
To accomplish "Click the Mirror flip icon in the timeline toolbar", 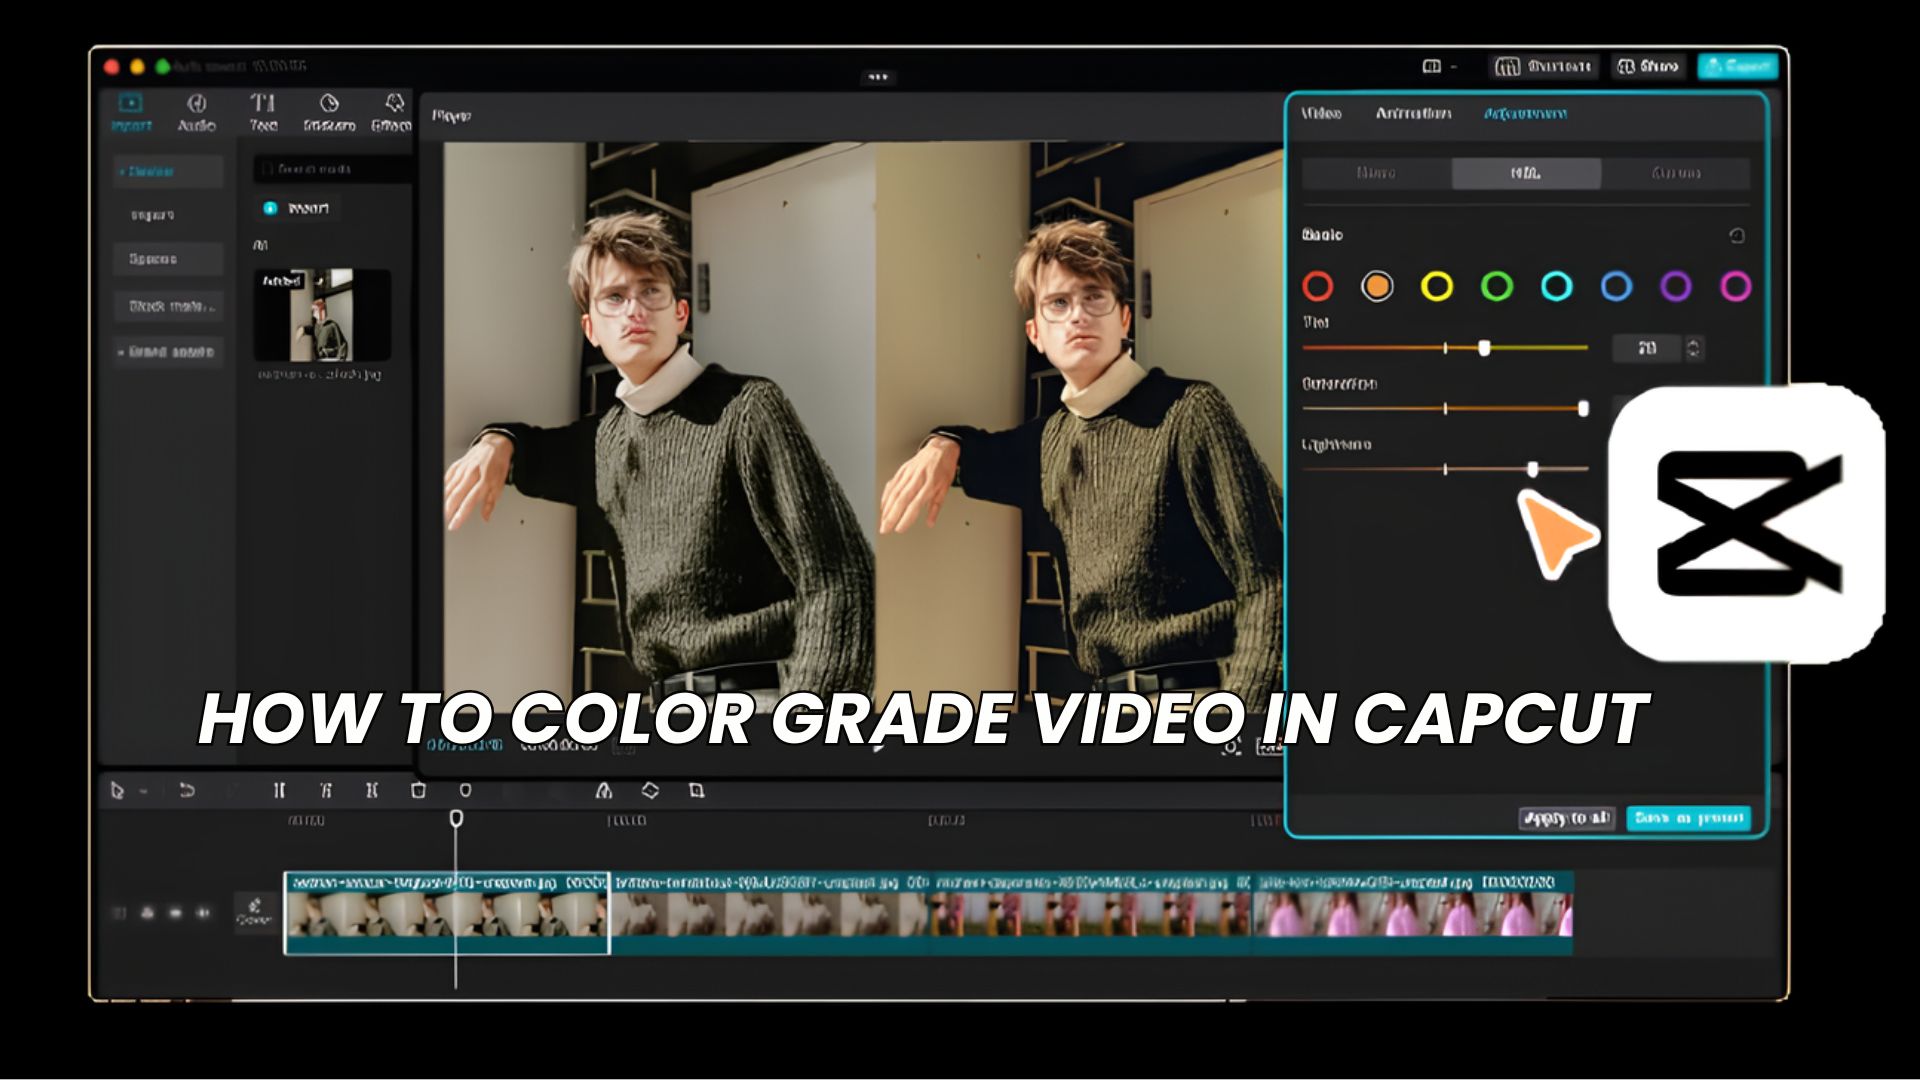I will [604, 791].
